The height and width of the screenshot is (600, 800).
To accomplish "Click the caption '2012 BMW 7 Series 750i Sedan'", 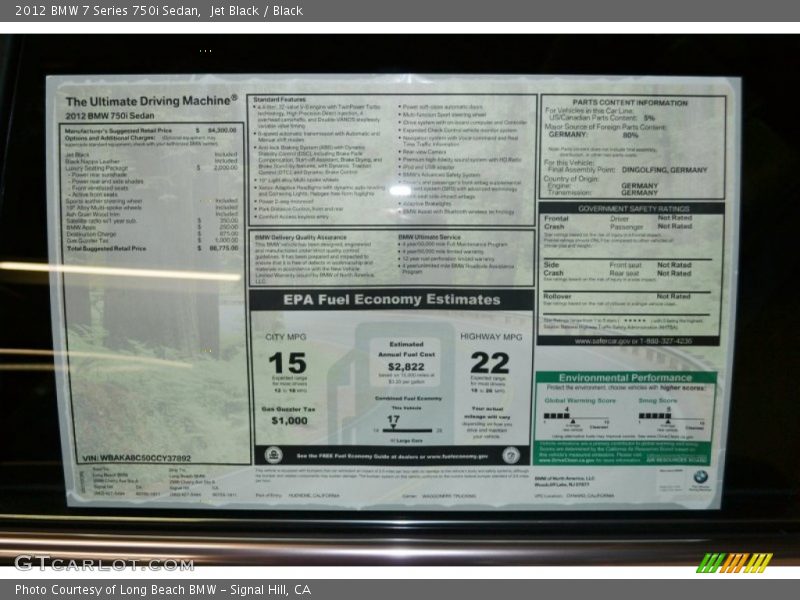I will tap(108, 11).
